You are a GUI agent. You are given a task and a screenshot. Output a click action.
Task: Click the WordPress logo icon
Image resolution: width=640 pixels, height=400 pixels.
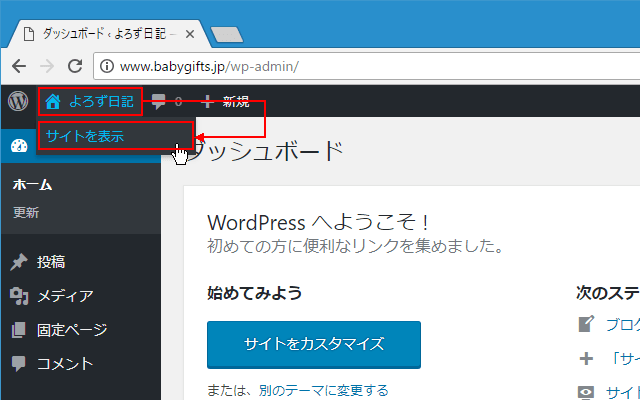18,101
